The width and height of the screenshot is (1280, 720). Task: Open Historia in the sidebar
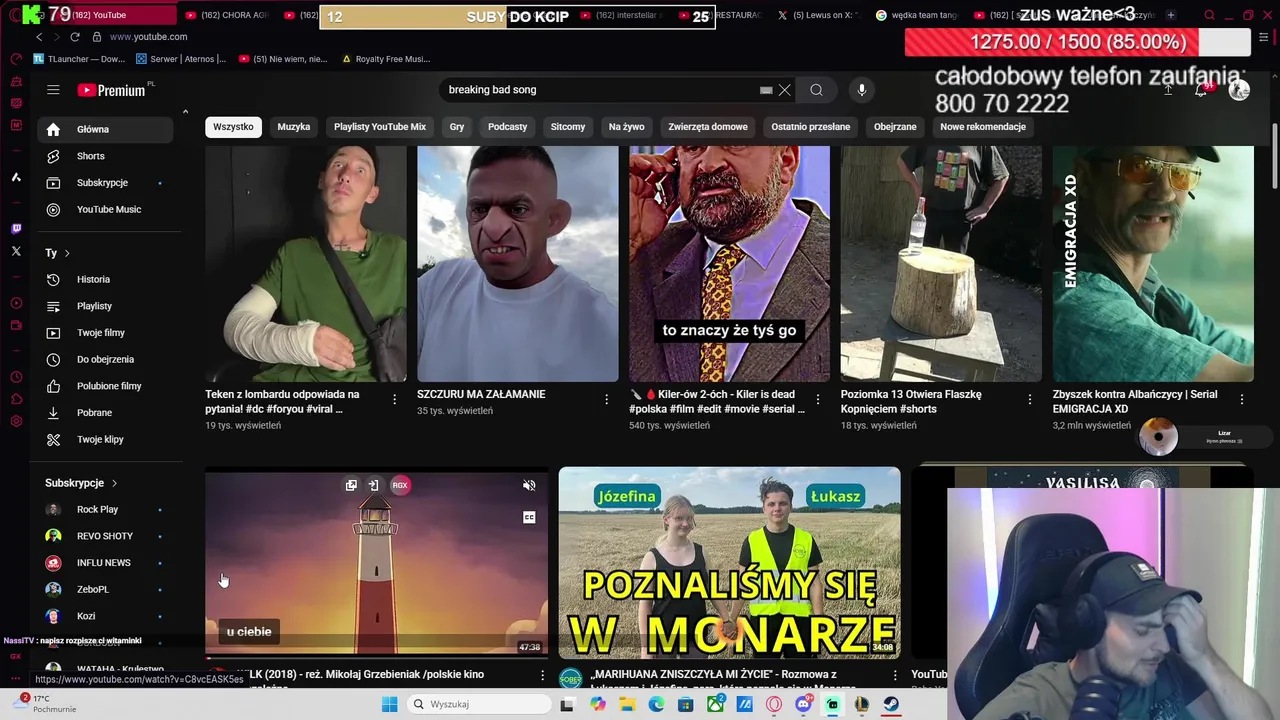105,279
